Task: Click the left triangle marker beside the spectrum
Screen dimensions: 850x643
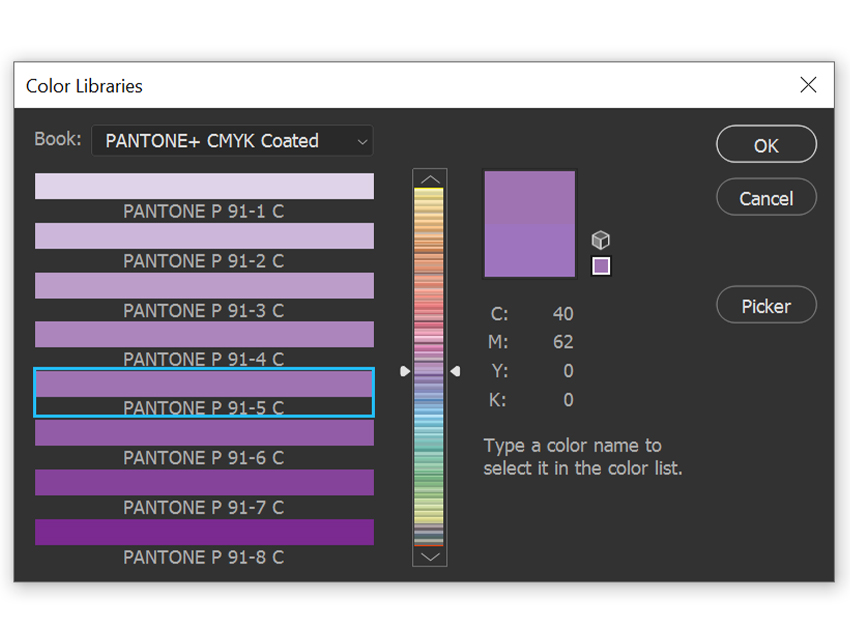Action: 404,370
